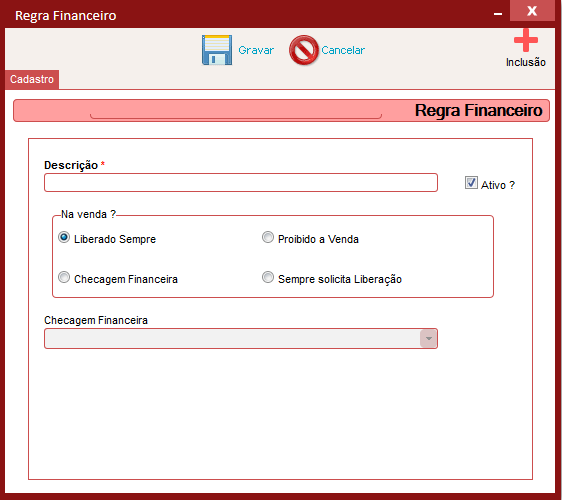This screenshot has width=562, height=500.
Task: Click the Regra Financeiro pink header banner
Action: point(281,111)
